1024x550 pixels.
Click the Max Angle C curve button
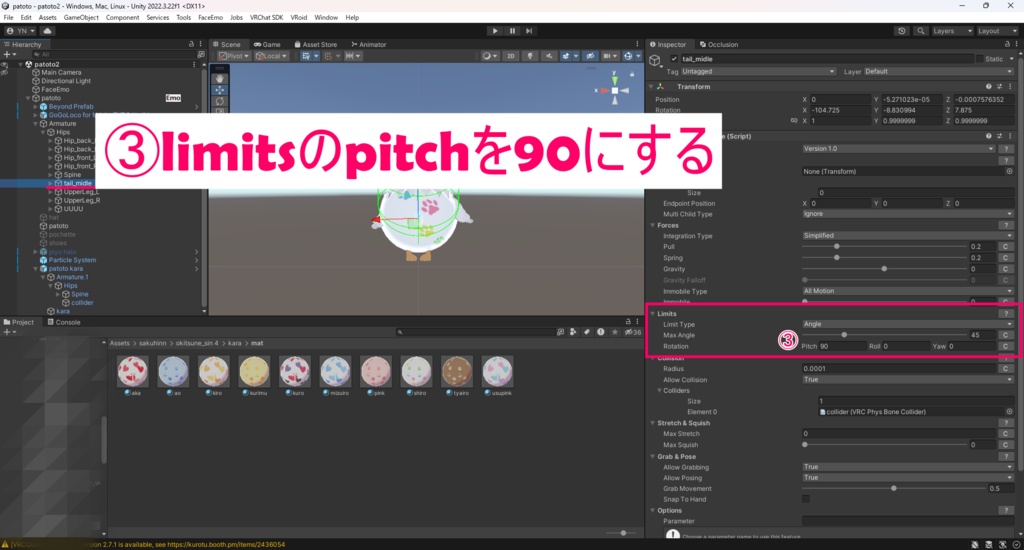(1005, 335)
